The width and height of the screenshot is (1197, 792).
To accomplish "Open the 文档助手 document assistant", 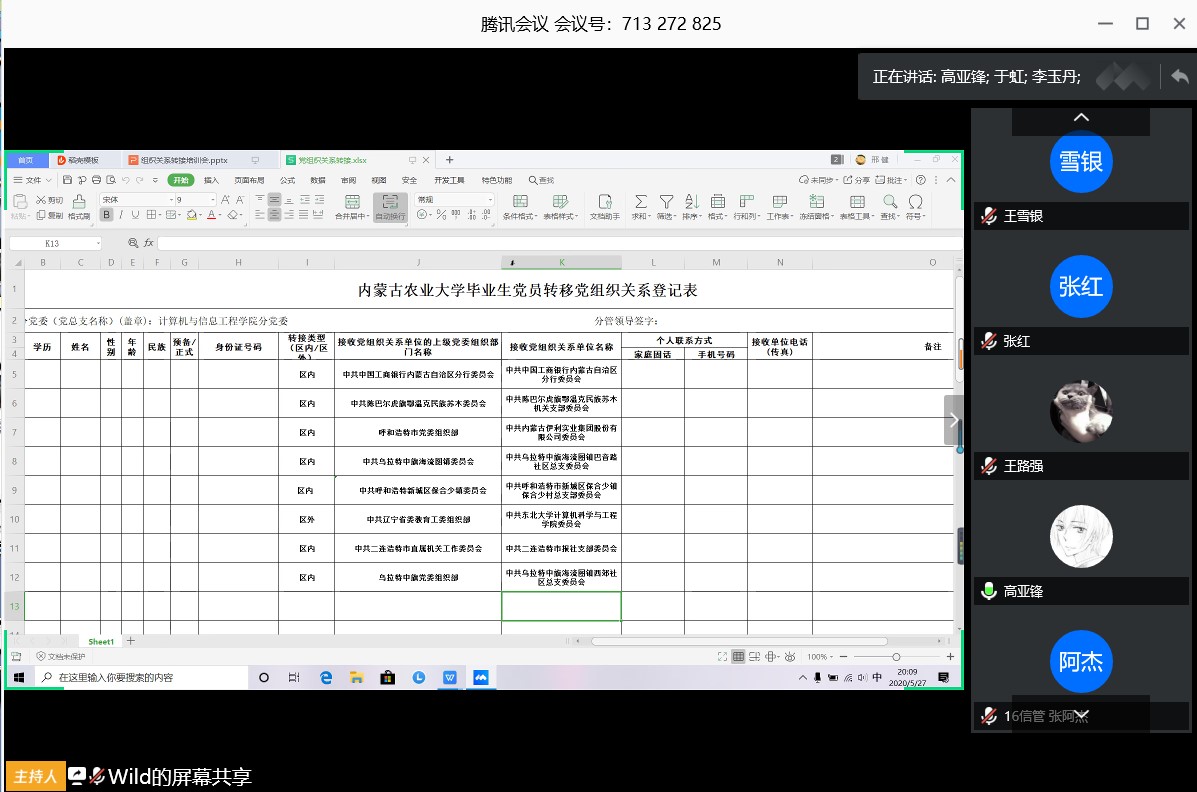I will point(604,202).
